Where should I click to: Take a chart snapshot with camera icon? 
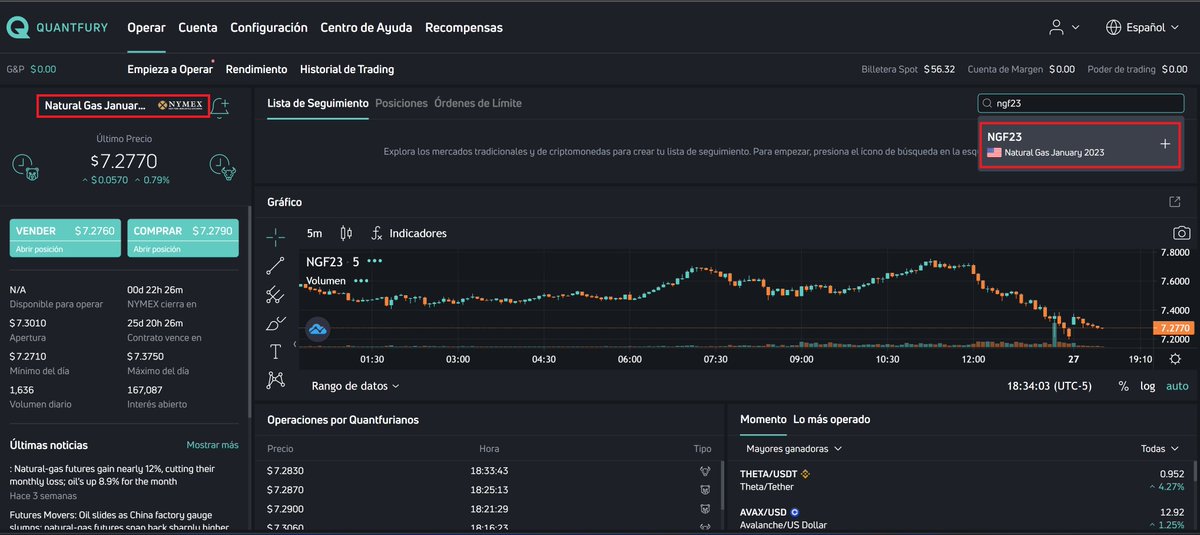coord(1182,233)
